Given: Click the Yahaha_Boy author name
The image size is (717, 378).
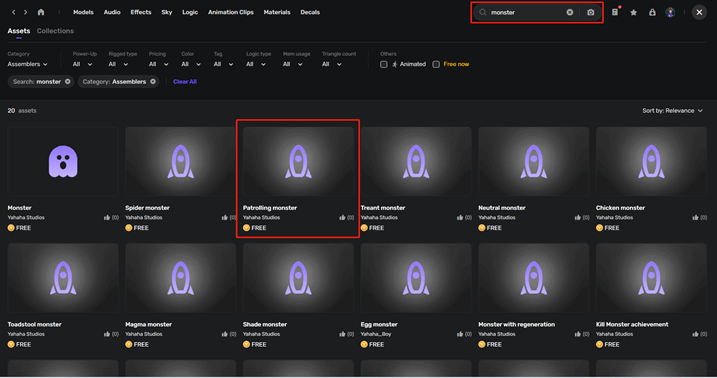Looking at the screenshot, I should tap(376, 334).
